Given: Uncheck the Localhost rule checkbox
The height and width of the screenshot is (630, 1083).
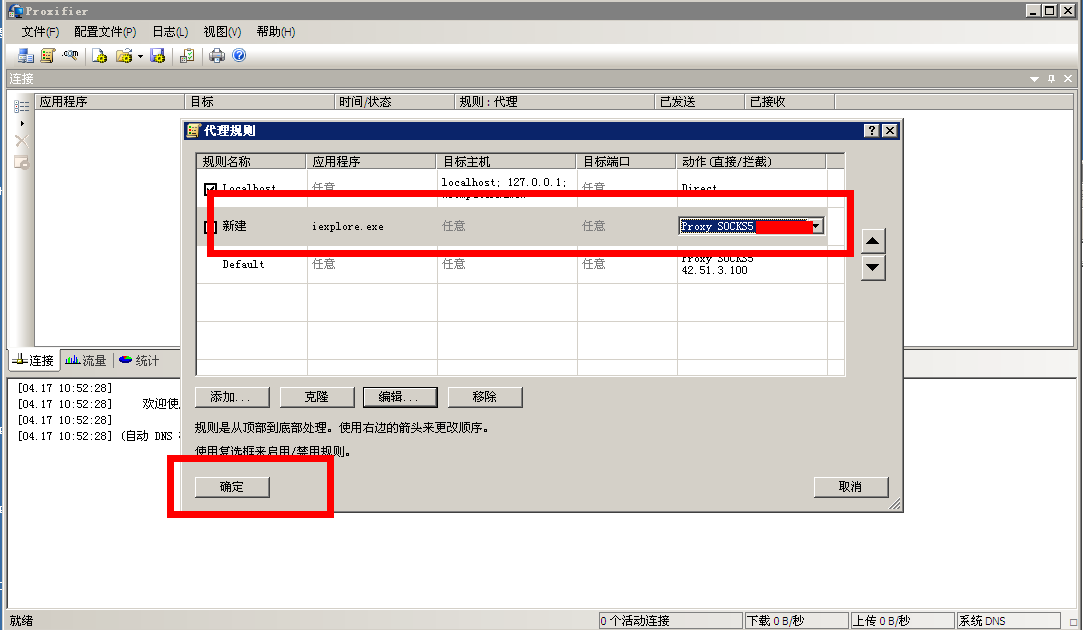Looking at the screenshot, I should tap(210, 189).
